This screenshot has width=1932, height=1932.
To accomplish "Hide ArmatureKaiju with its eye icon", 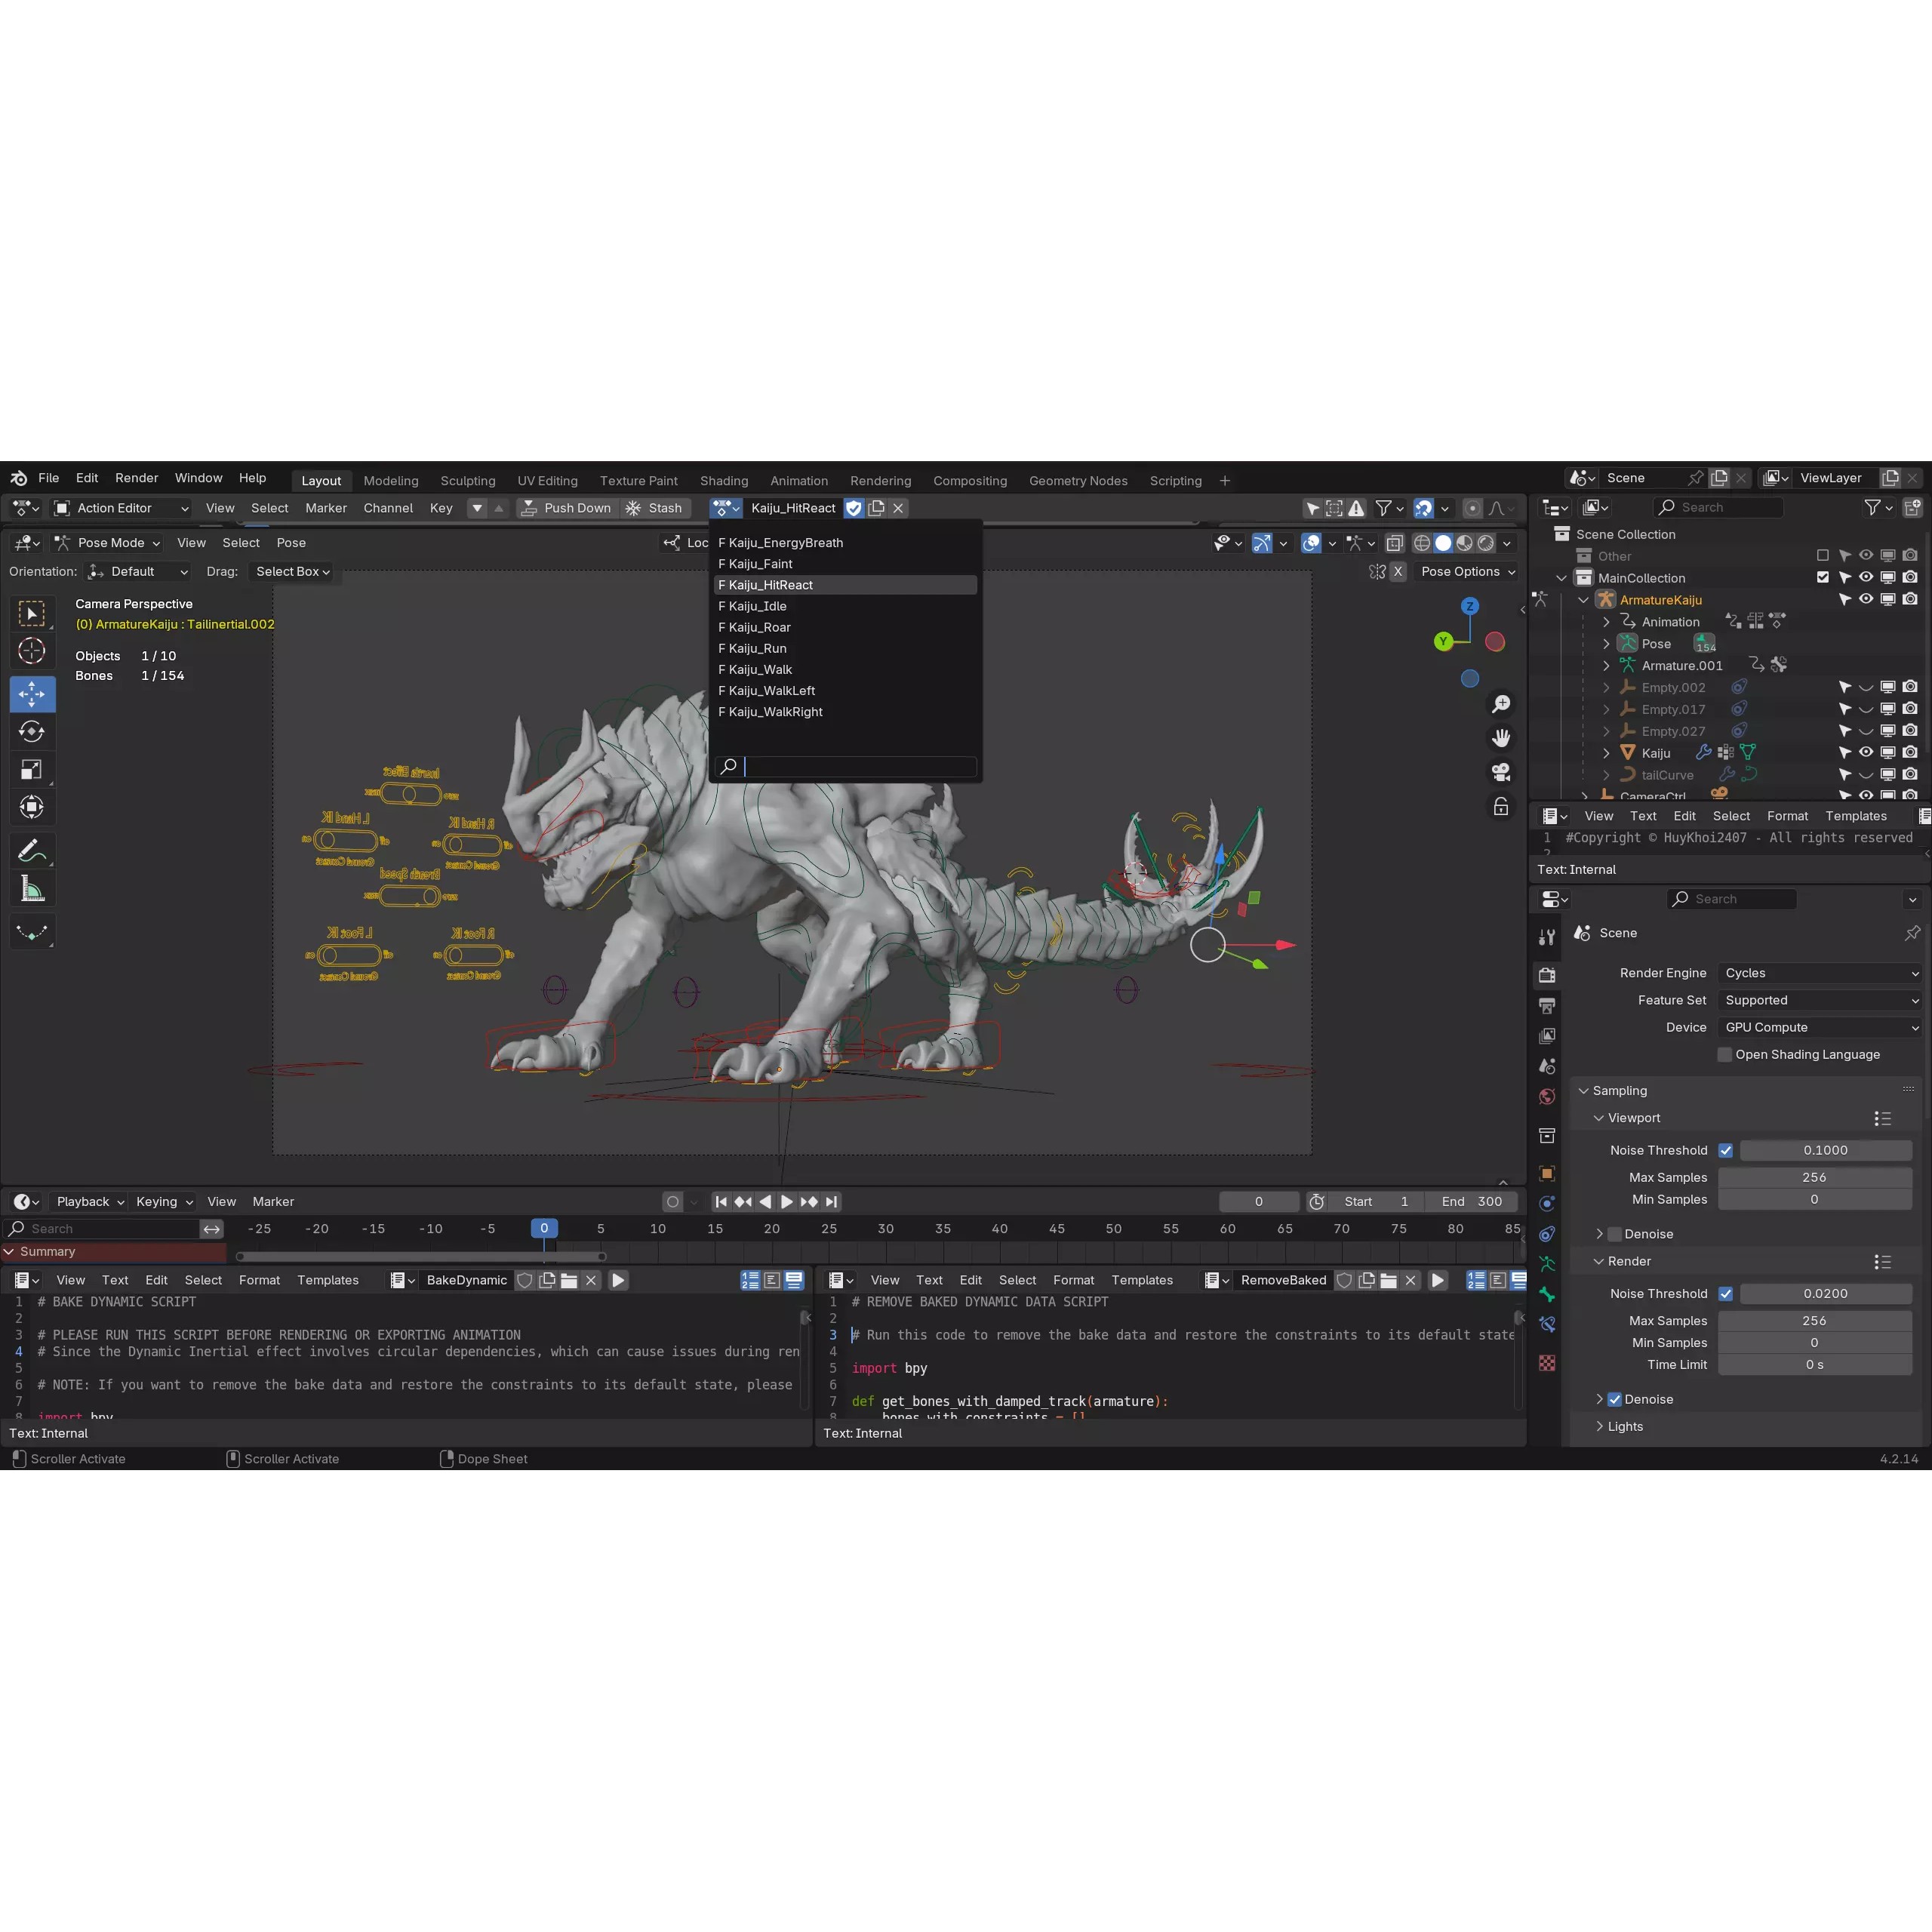I will pos(1866,599).
